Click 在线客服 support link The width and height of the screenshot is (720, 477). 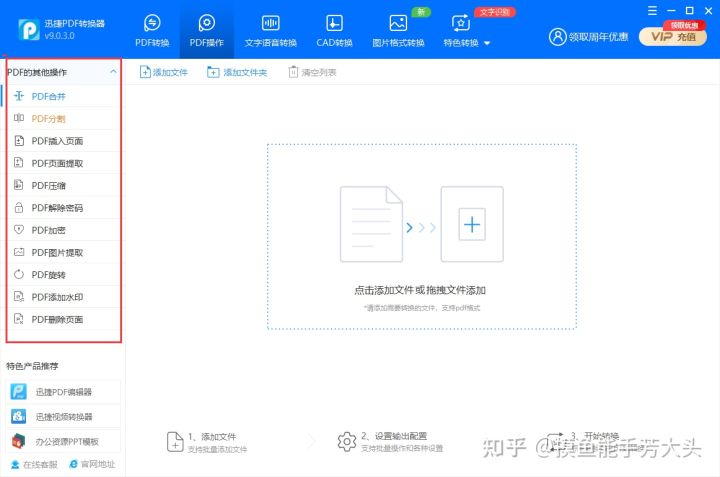pos(34,464)
